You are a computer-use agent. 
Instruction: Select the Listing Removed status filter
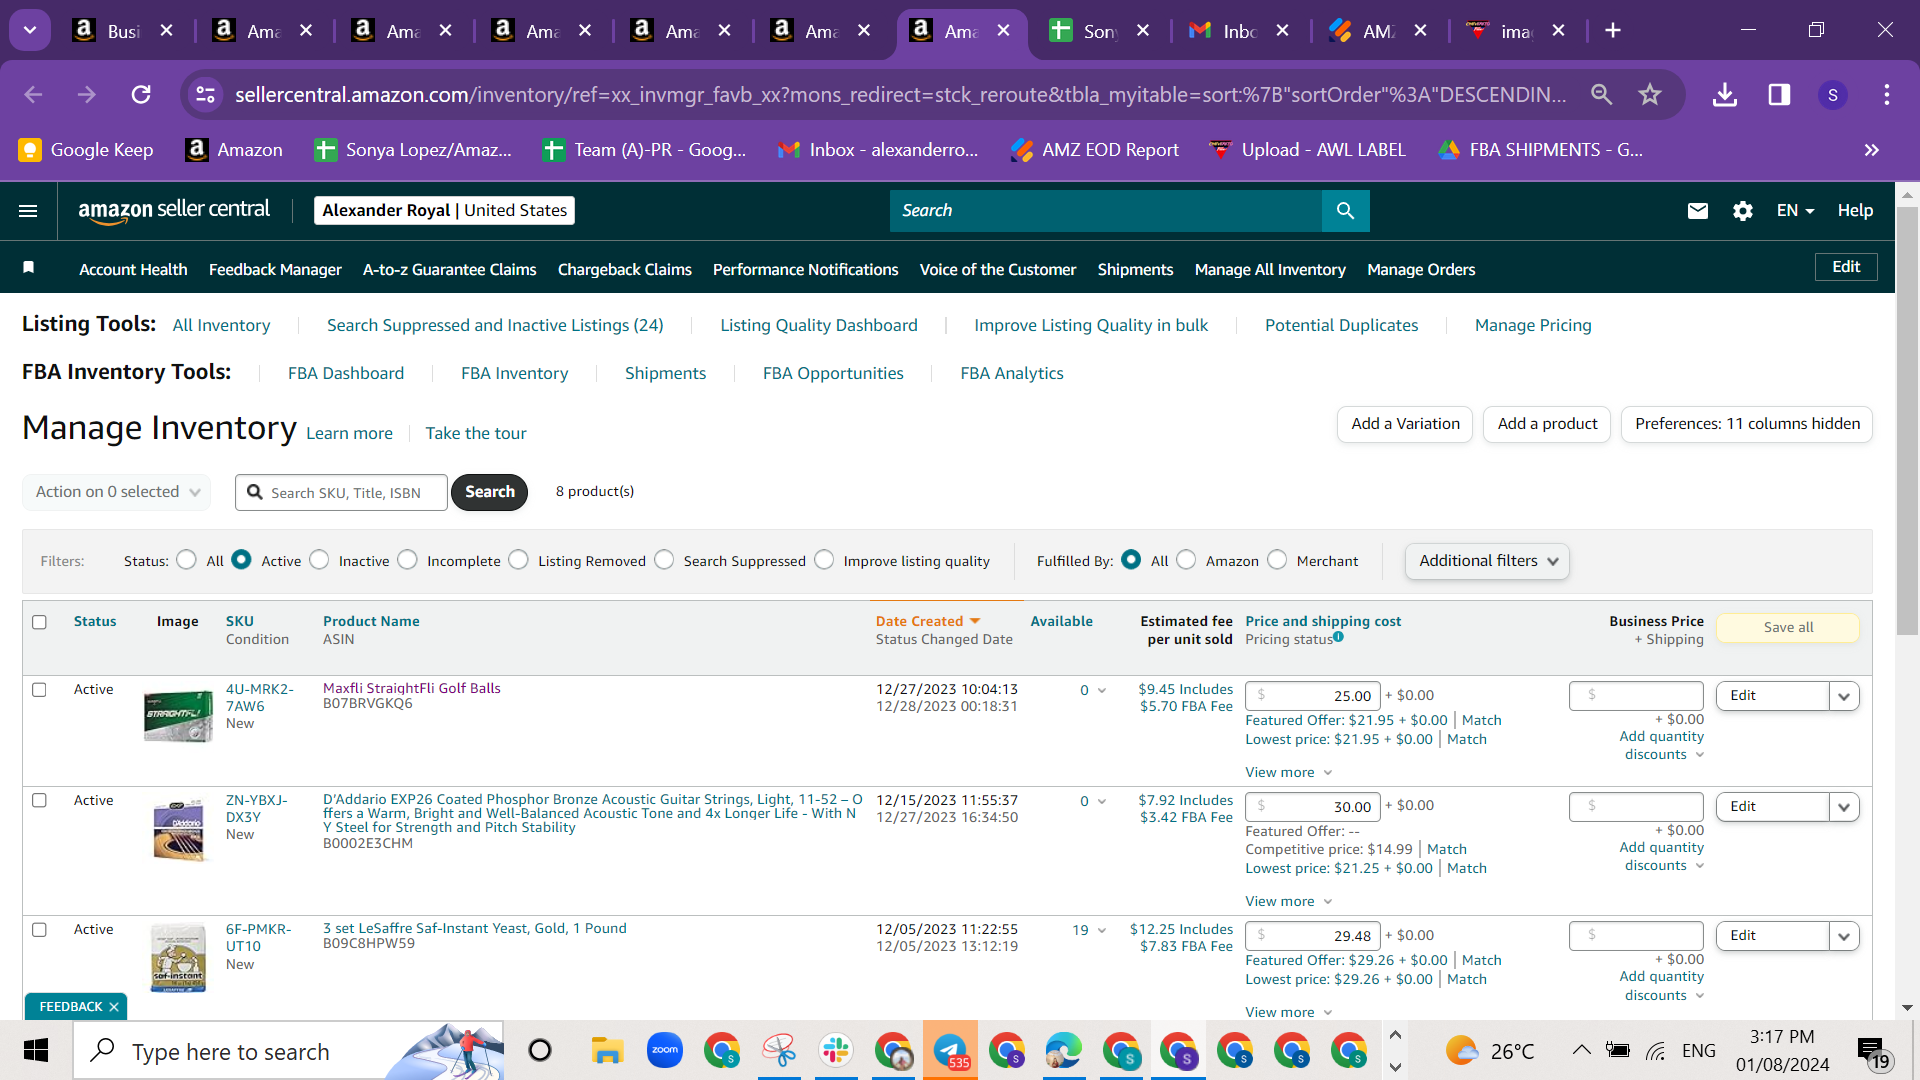click(x=518, y=560)
